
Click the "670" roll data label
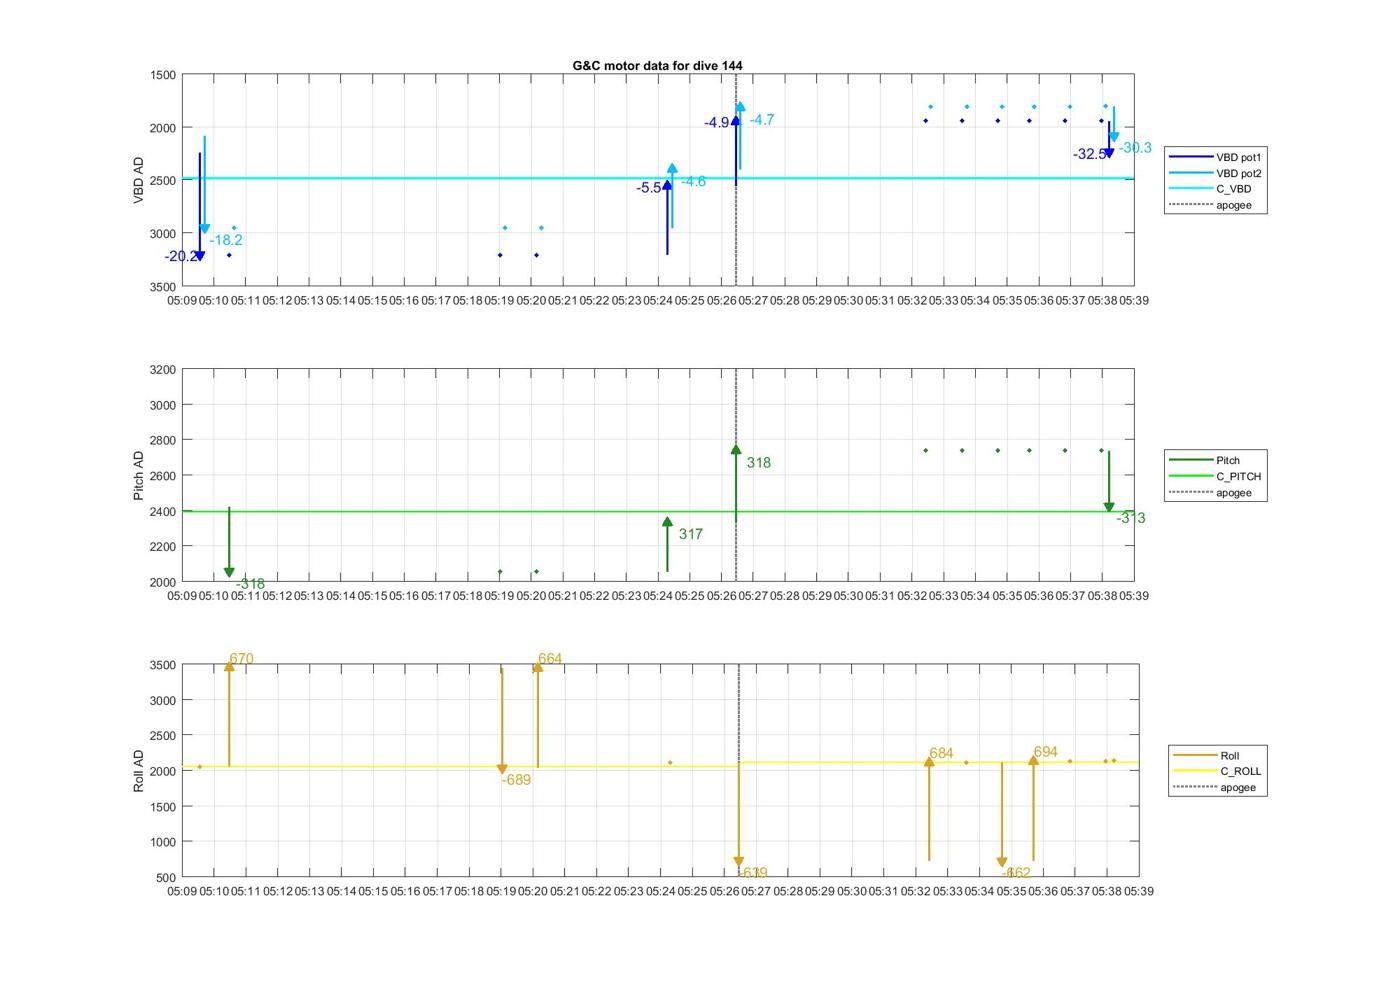point(241,659)
